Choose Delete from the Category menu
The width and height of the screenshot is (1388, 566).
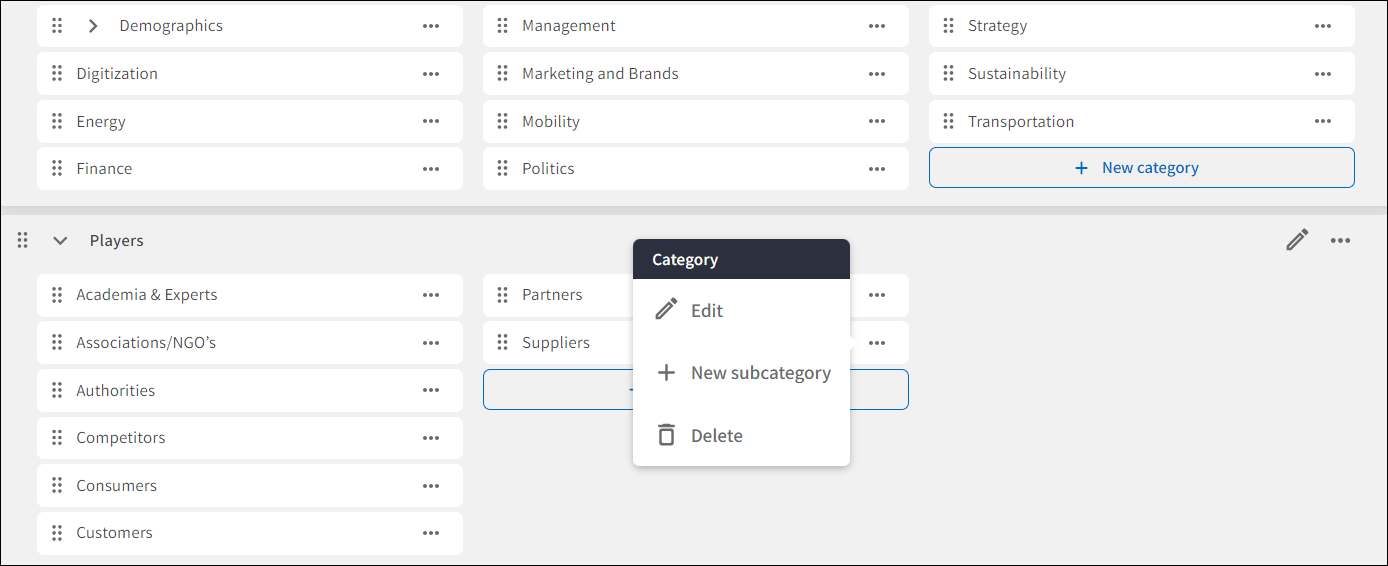(716, 436)
